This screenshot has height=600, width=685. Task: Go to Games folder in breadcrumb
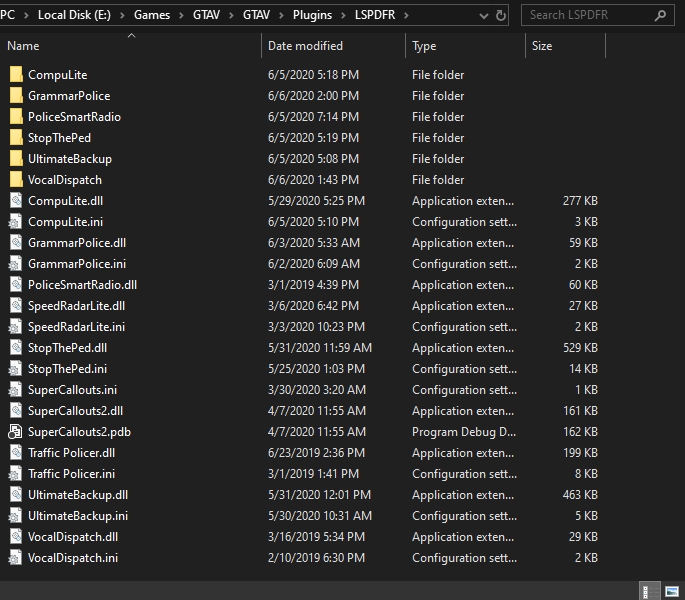(x=152, y=15)
